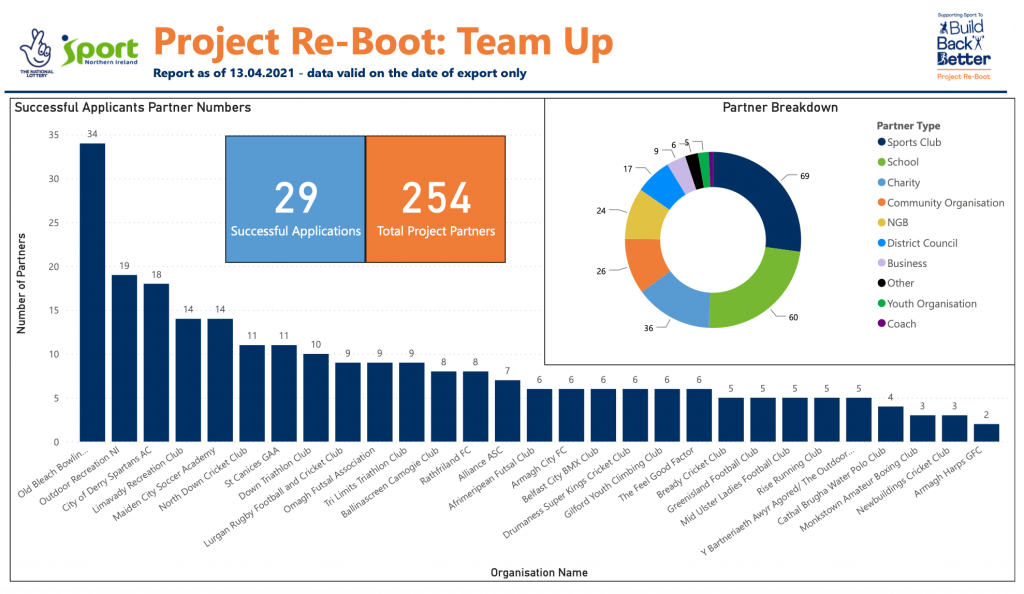Click the Armagh City FC bar
This screenshot has width=1024, height=594.
click(x=571, y=416)
